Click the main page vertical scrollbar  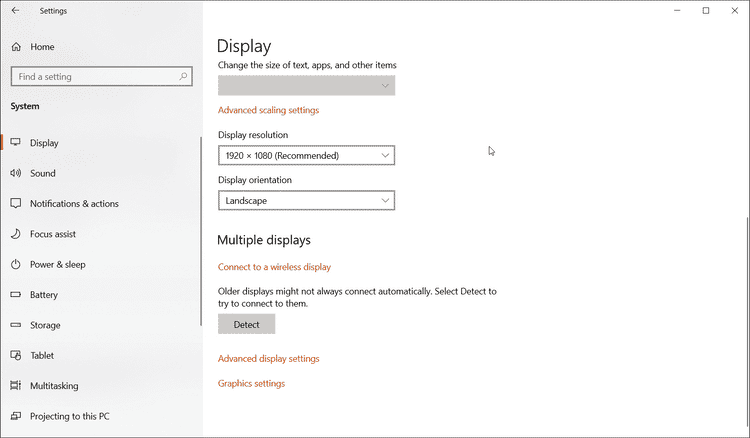[748, 321]
